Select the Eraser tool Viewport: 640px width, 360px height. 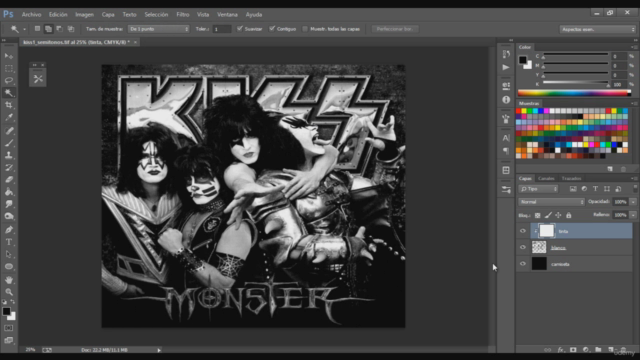pyautogui.click(x=9, y=180)
